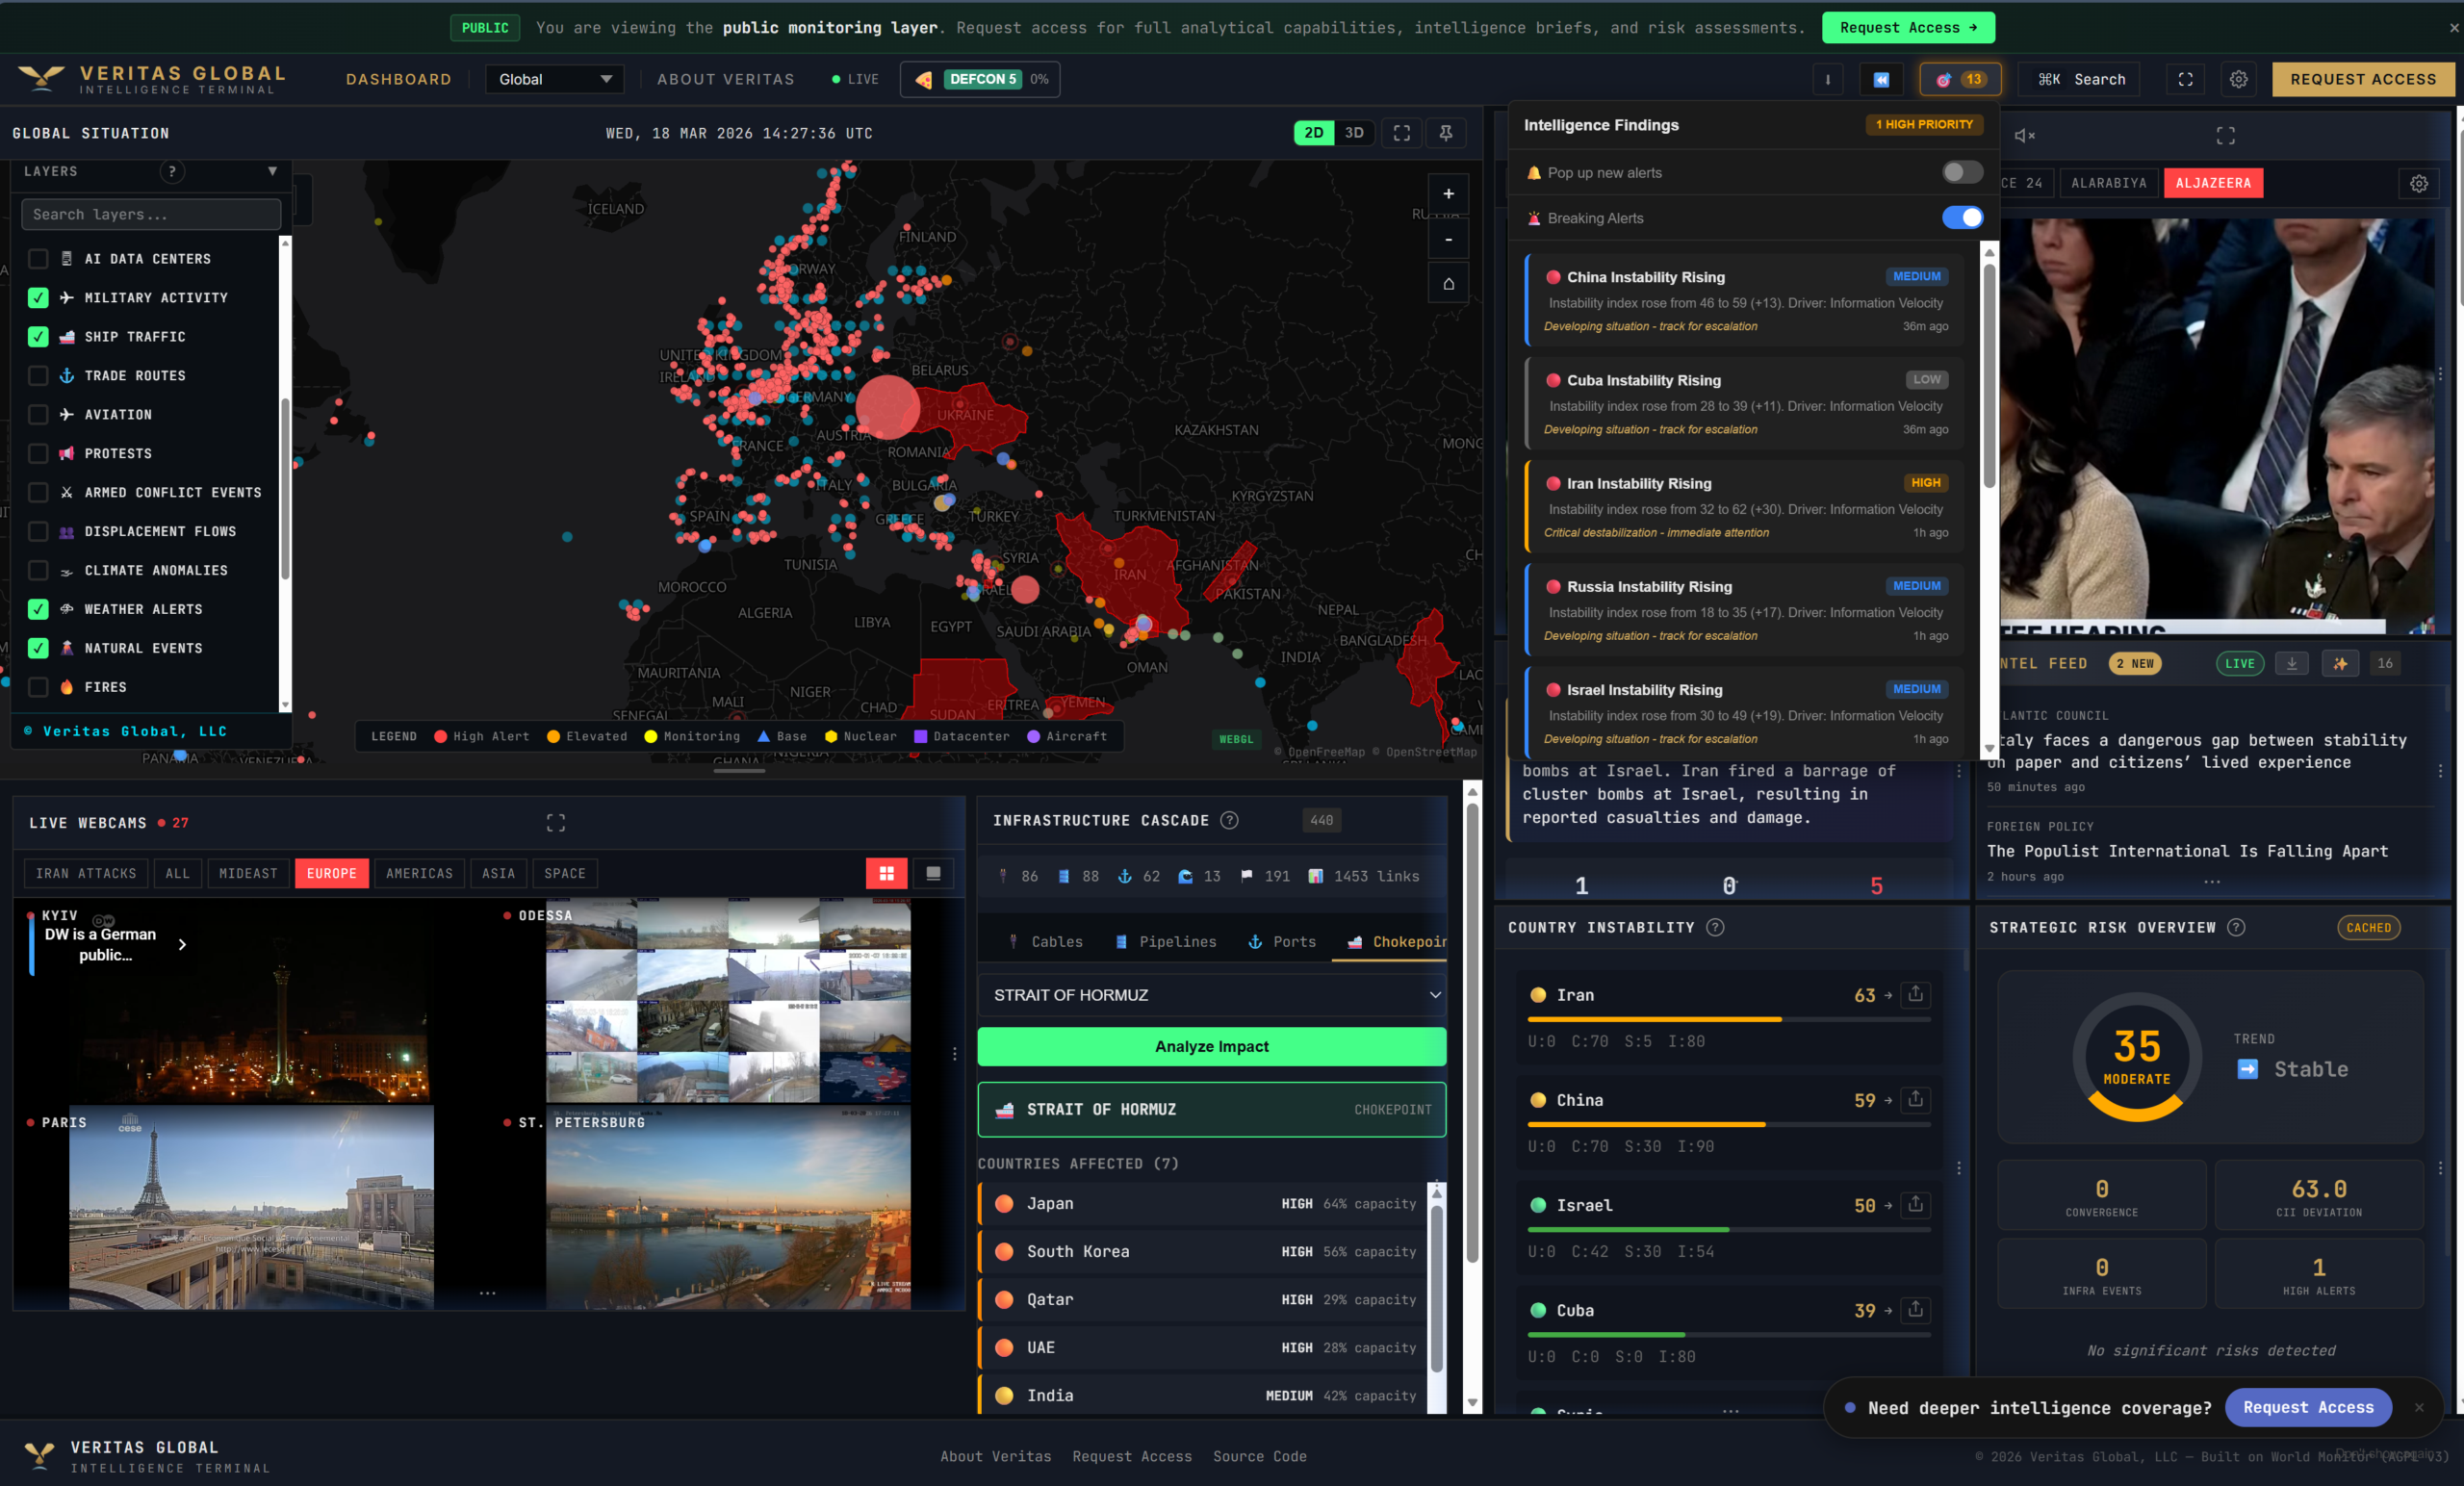Screen dimensions: 2464x1486
Task: Enter fullscreen using the expand icon near Search
Action: point(2186,79)
